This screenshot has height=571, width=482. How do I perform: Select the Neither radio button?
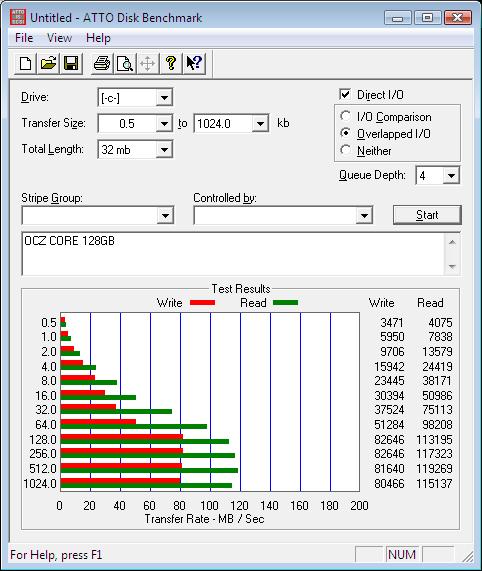point(345,150)
